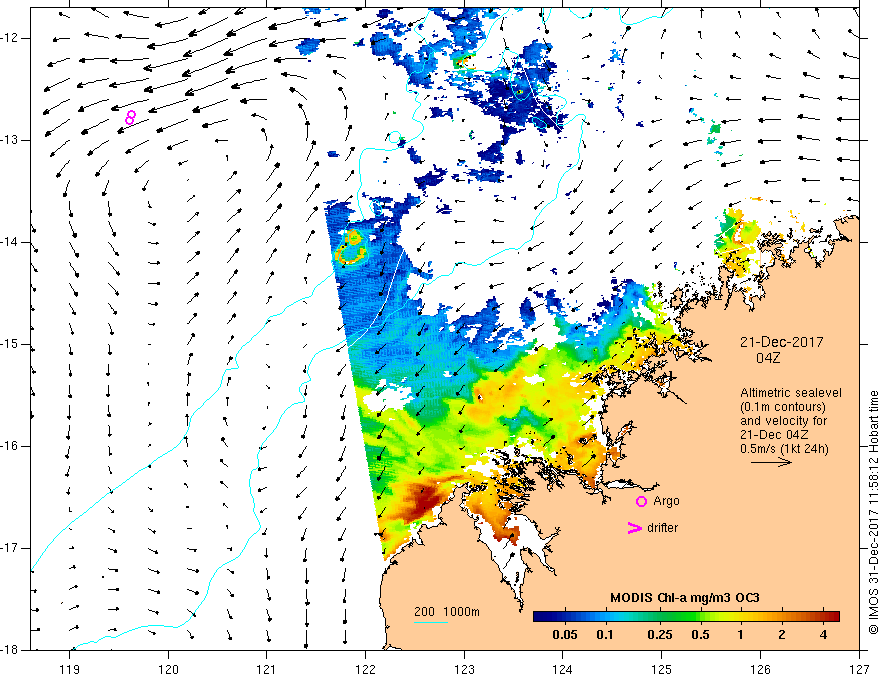Screen dimensions: 880x680
Task: Click the -17 latitude axis label
Action: click(9, 548)
